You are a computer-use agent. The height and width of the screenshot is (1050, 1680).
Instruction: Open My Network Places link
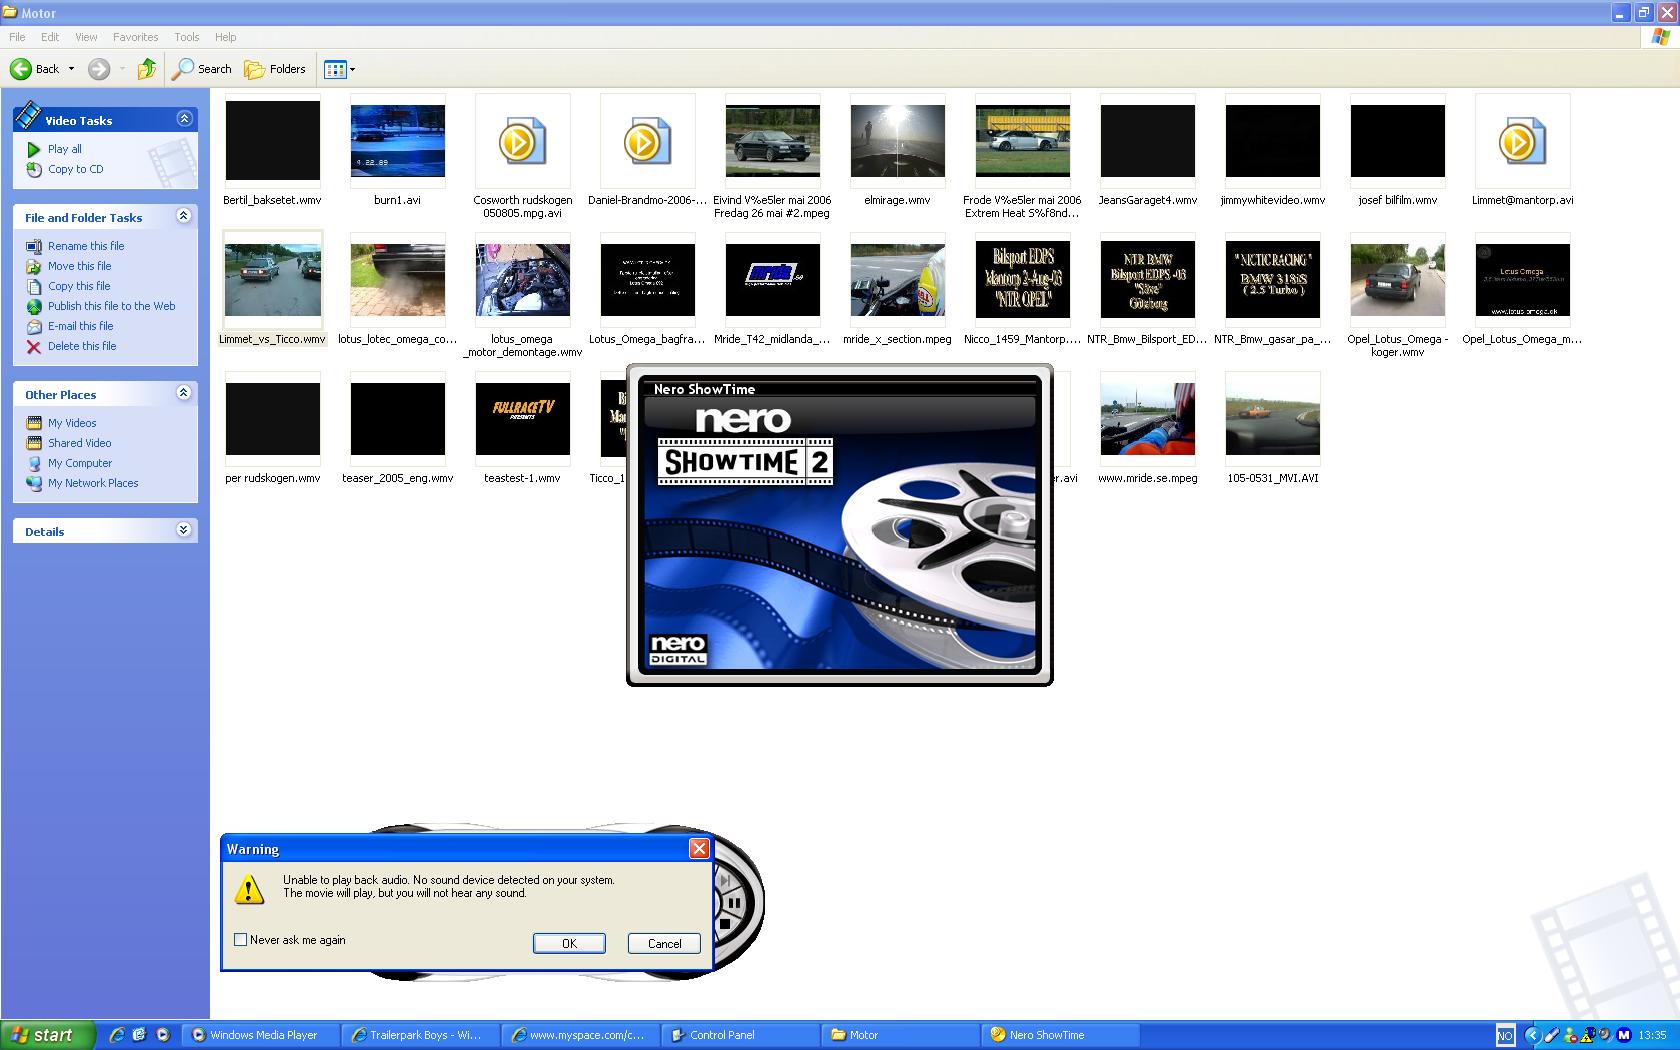click(x=93, y=483)
